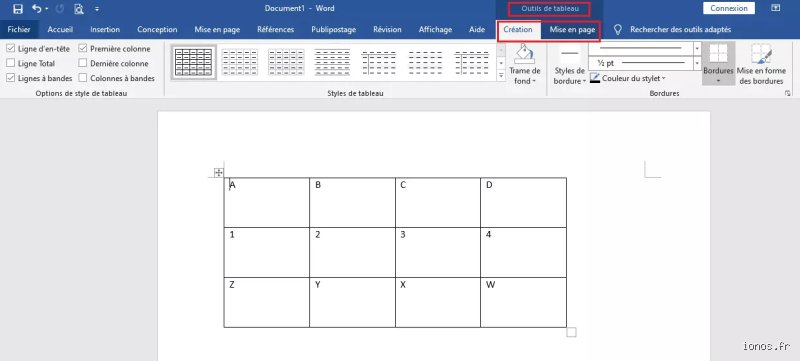Screen dimensions: 800x361
Task: Open table tools Mise en page tab beside Création
Action: click(572, 30)
